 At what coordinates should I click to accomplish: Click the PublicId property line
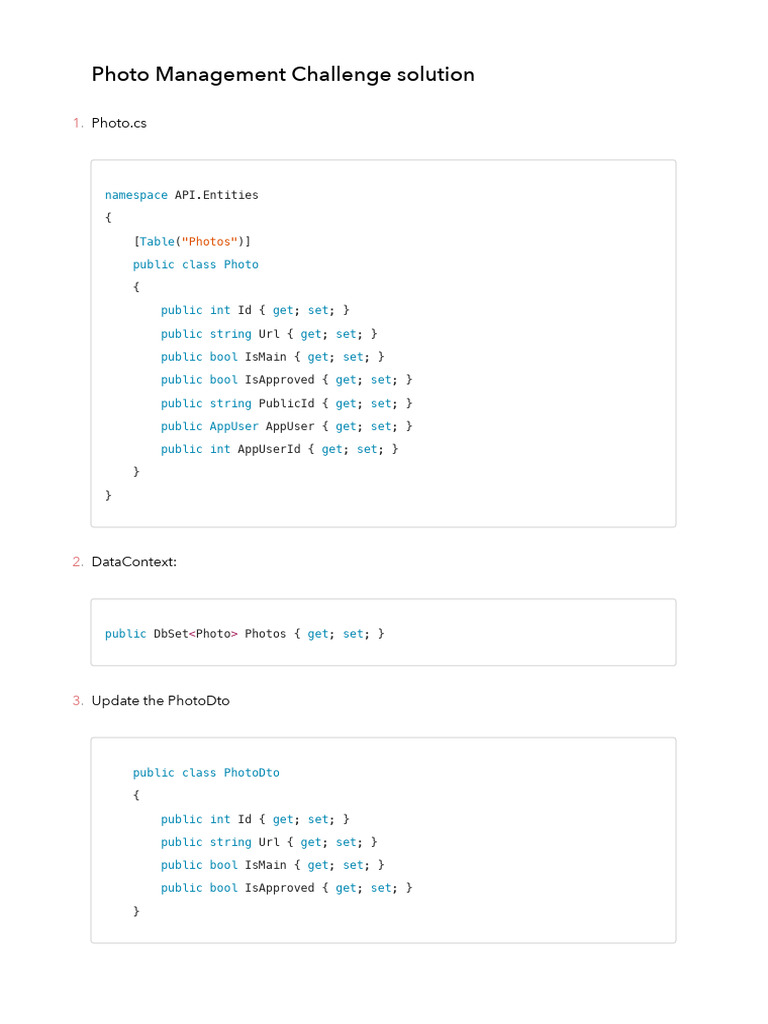[286, 403]
